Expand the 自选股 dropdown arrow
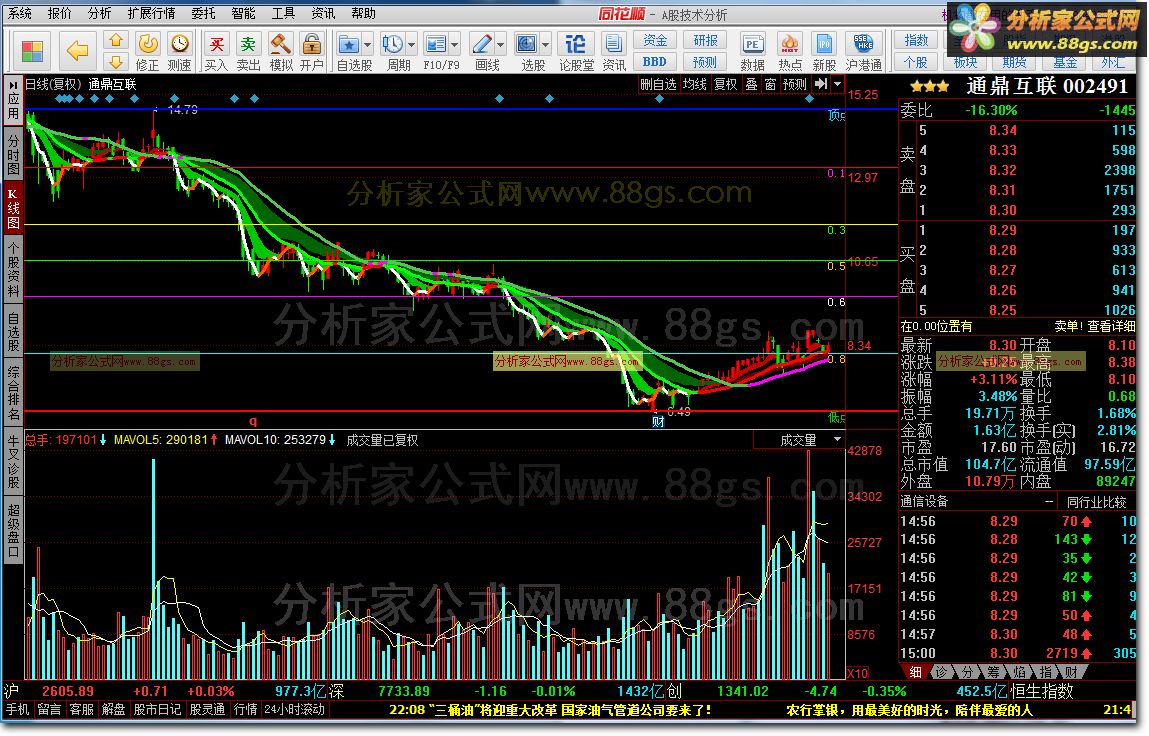The image size is (1149, 736). coord(368,45)
